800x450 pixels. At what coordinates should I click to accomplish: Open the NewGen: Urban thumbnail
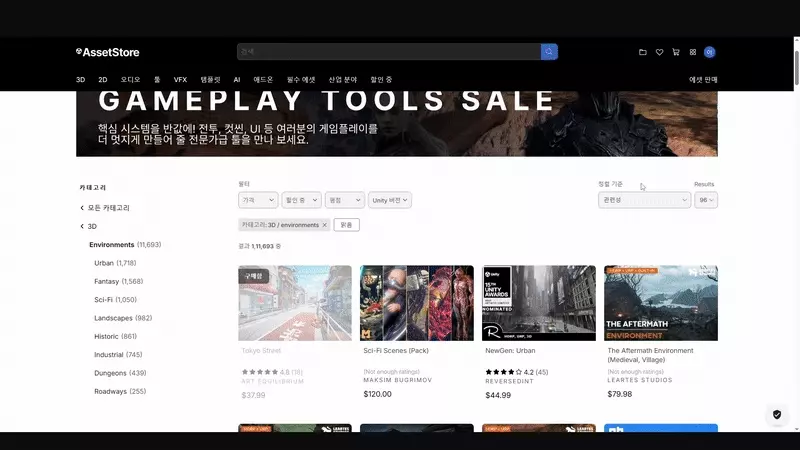point(539,303)
